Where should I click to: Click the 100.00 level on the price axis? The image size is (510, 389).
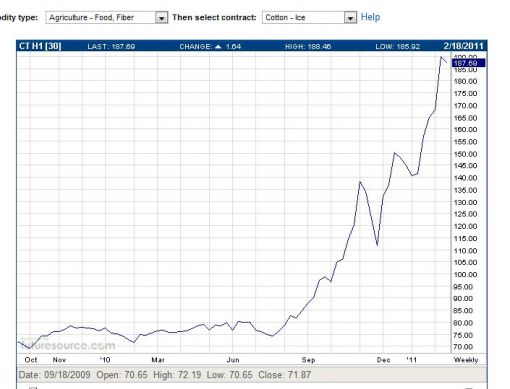465,275
